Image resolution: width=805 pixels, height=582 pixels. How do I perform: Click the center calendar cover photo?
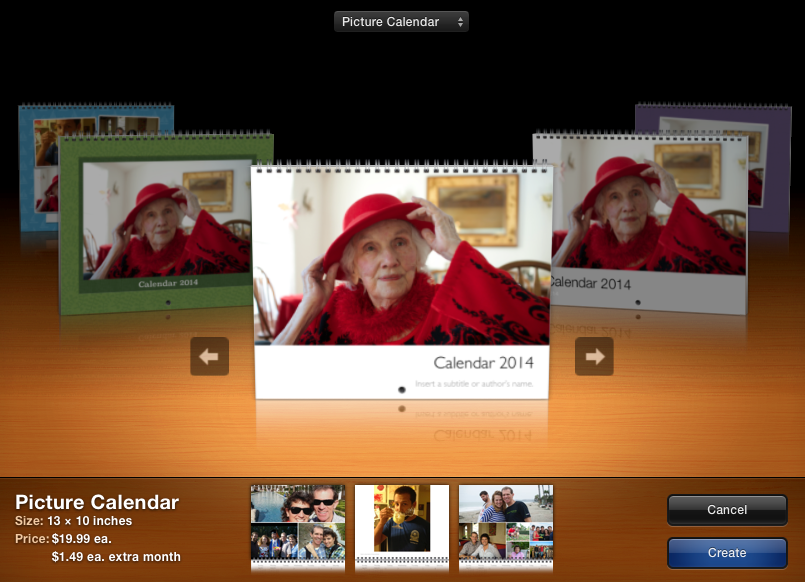click(x=401, y=260)
